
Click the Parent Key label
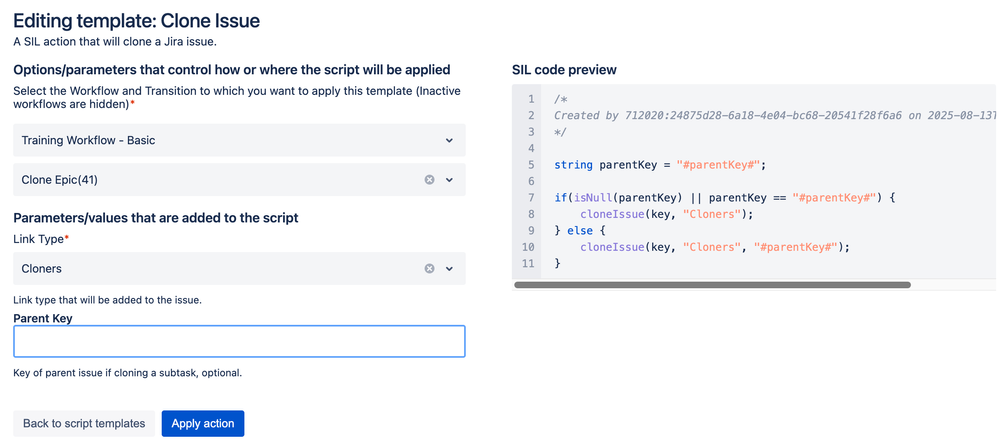coord(43,318)
